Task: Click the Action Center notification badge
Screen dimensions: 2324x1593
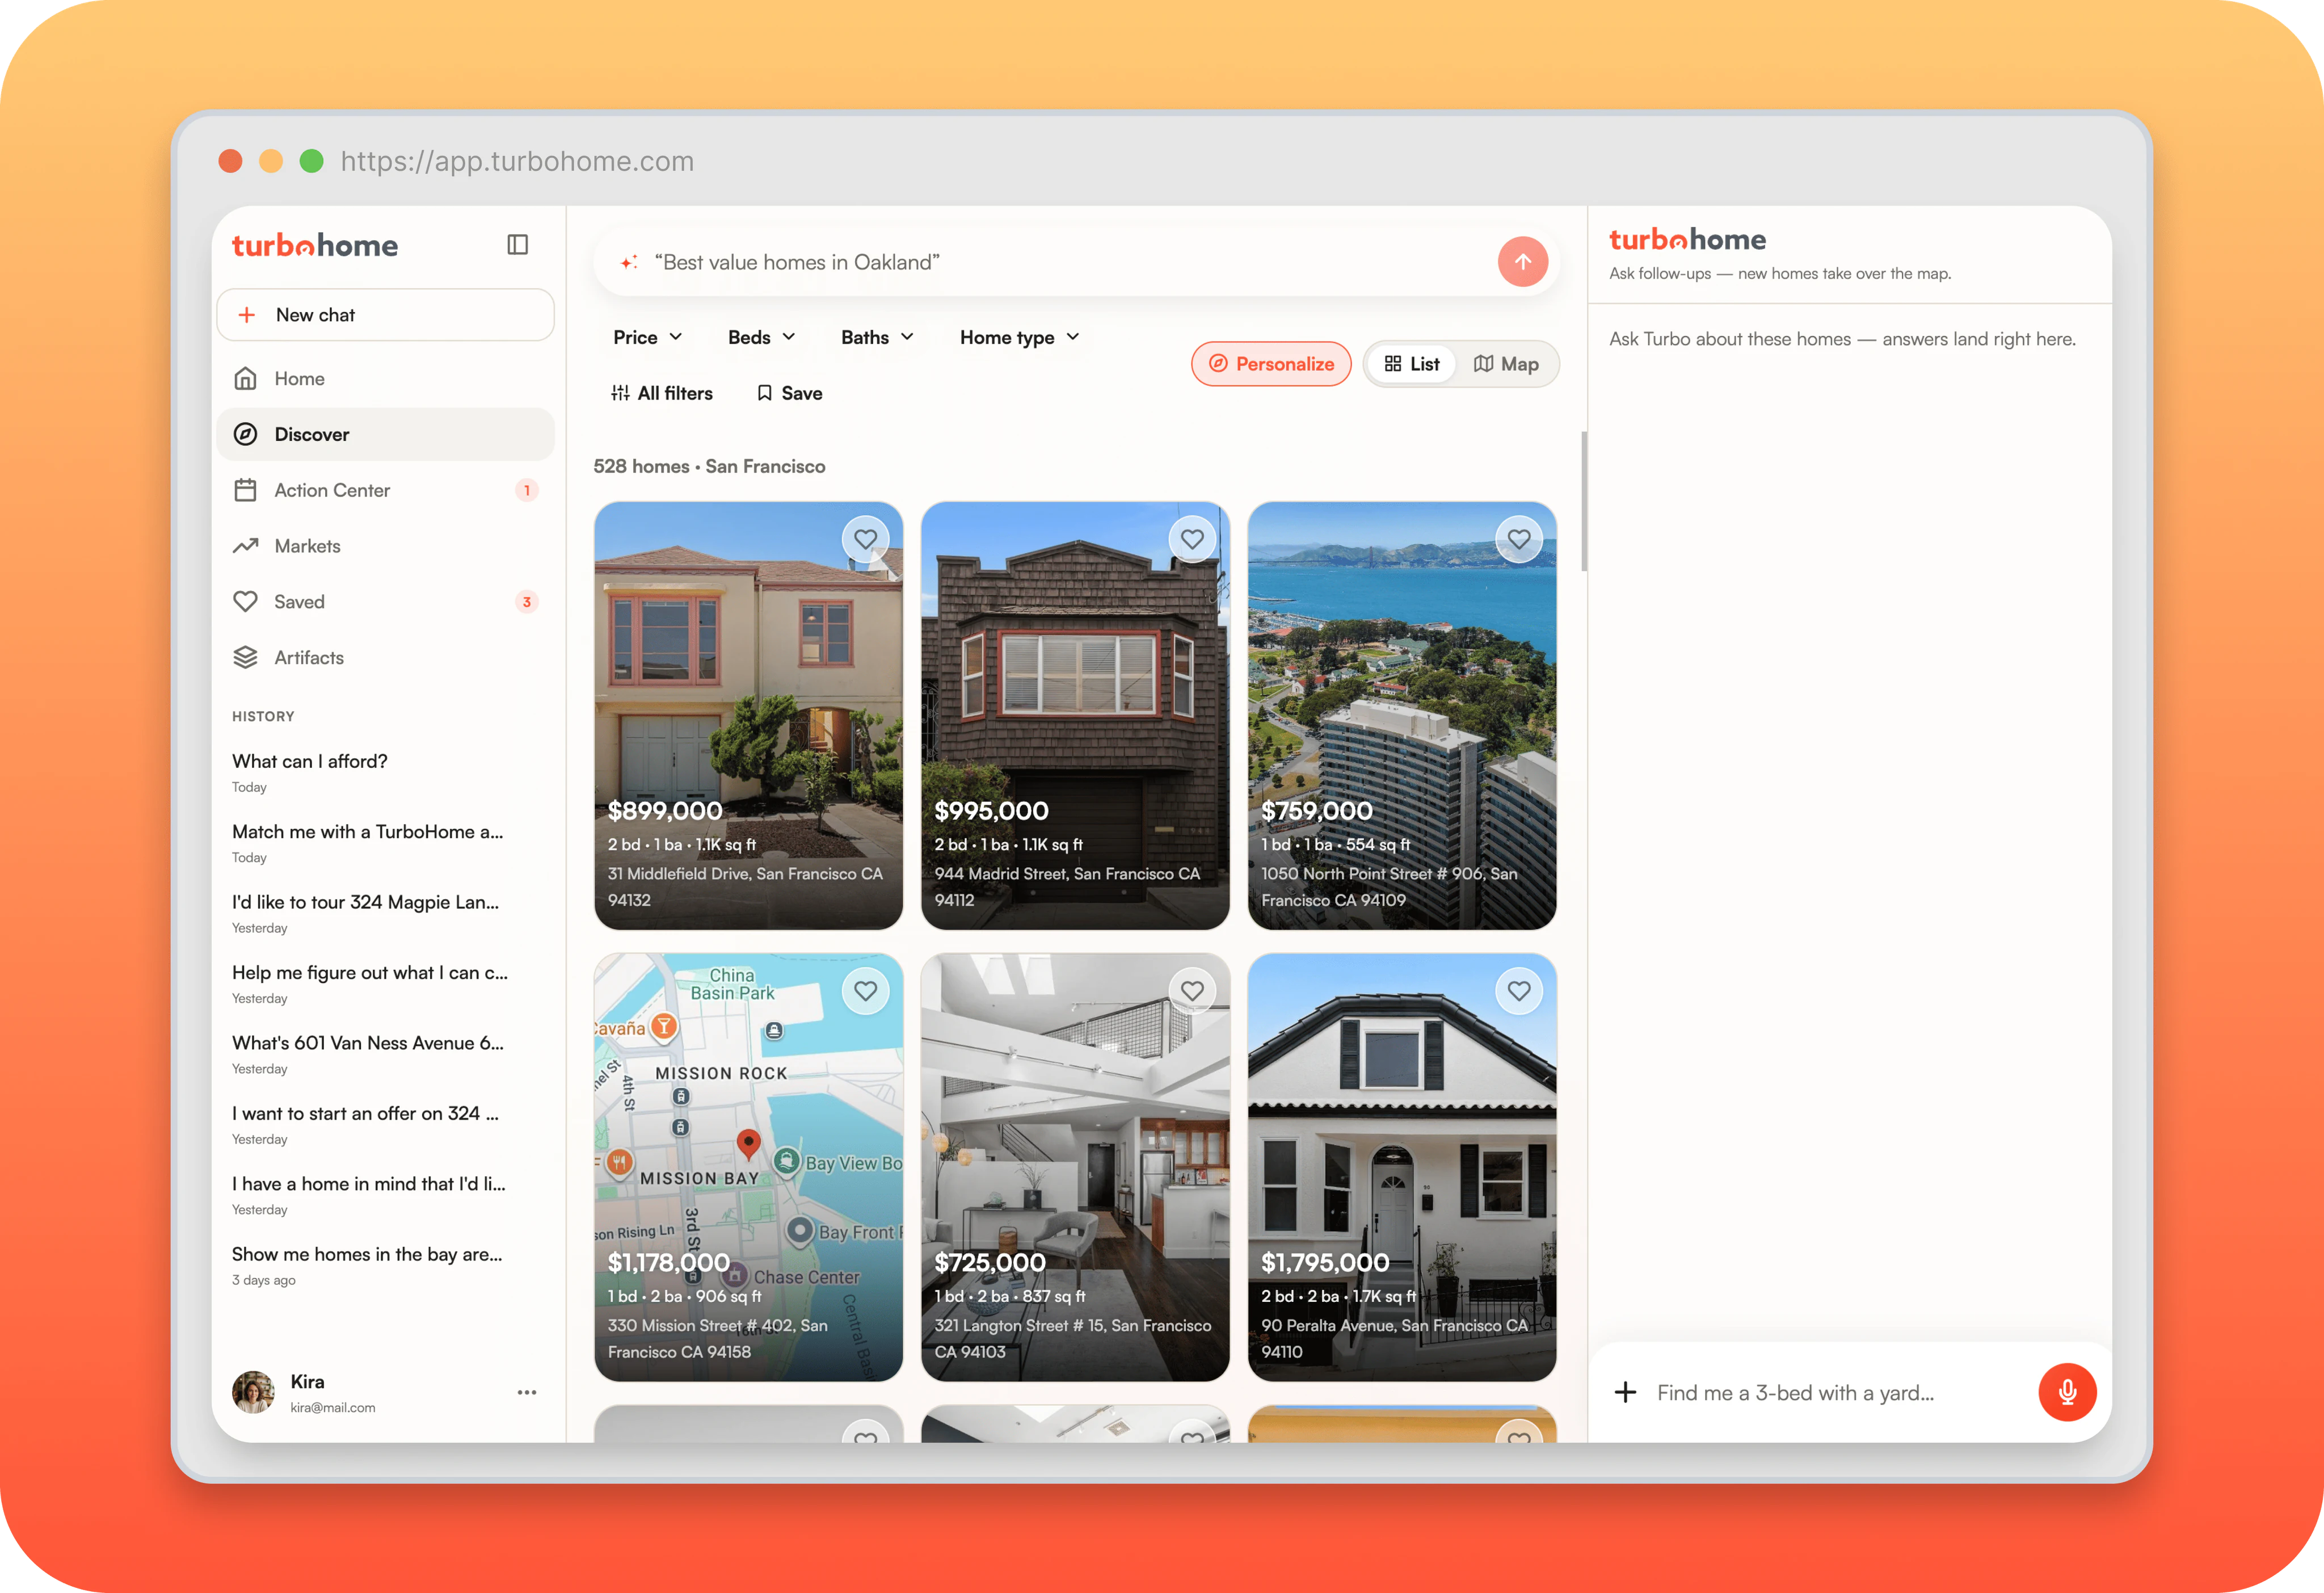Action: point(527,490)
